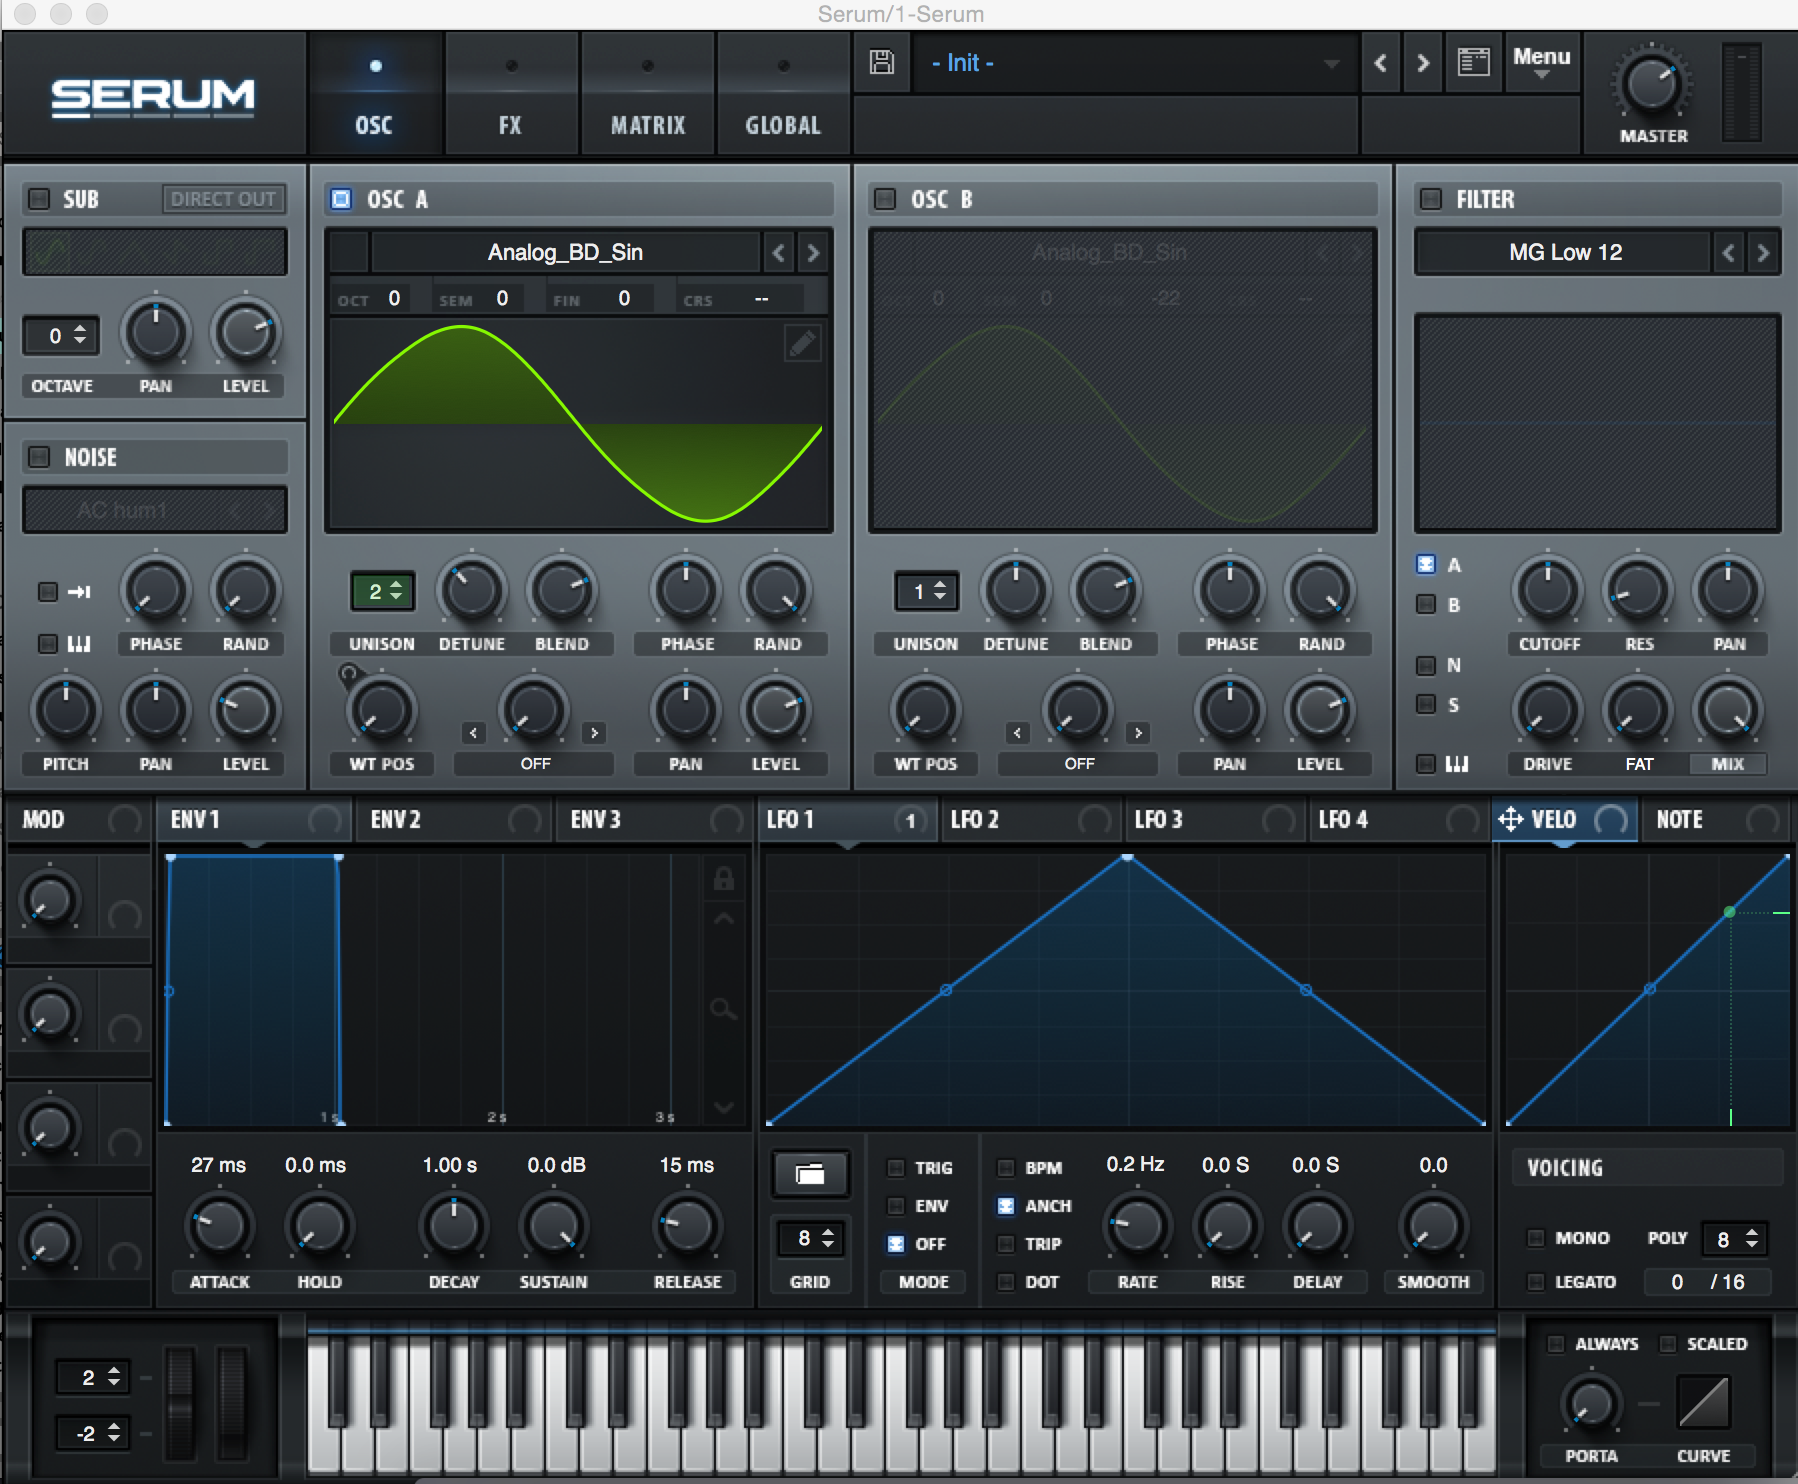Select next OSC A wavetable arrow
The width and height of the screenshot is (1798, 1484).
pyautogui.click(x=813, y=253)
